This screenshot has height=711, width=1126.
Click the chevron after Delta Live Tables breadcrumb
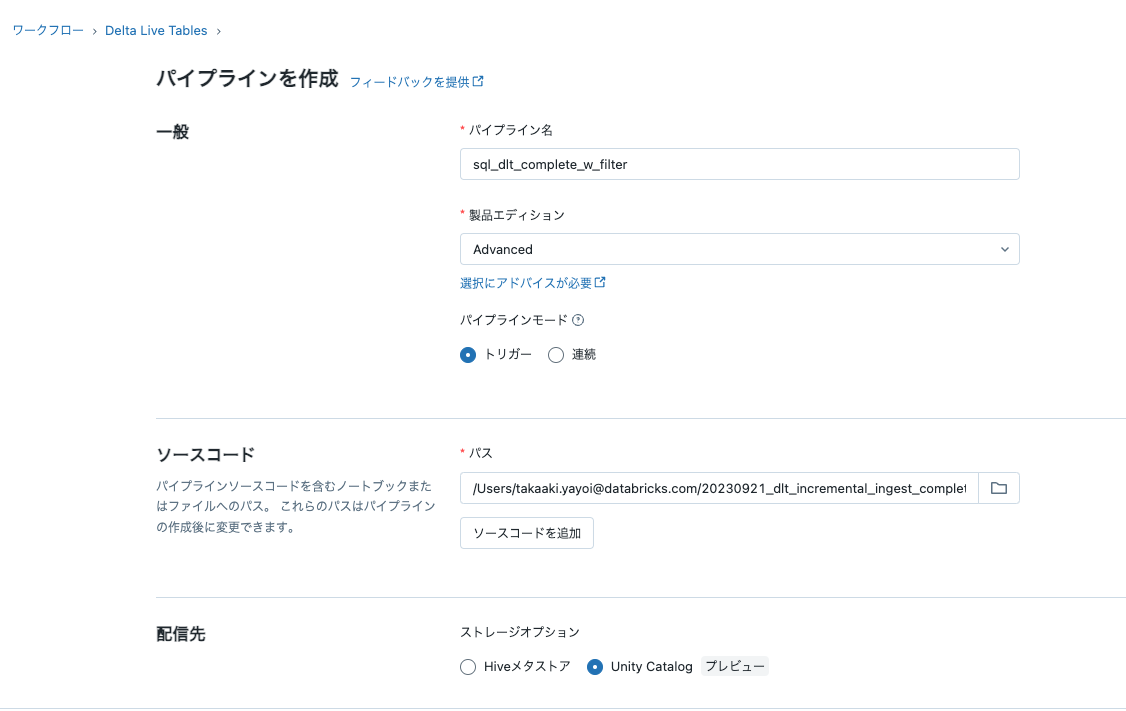pyautogui.click(x=217, y=31)
